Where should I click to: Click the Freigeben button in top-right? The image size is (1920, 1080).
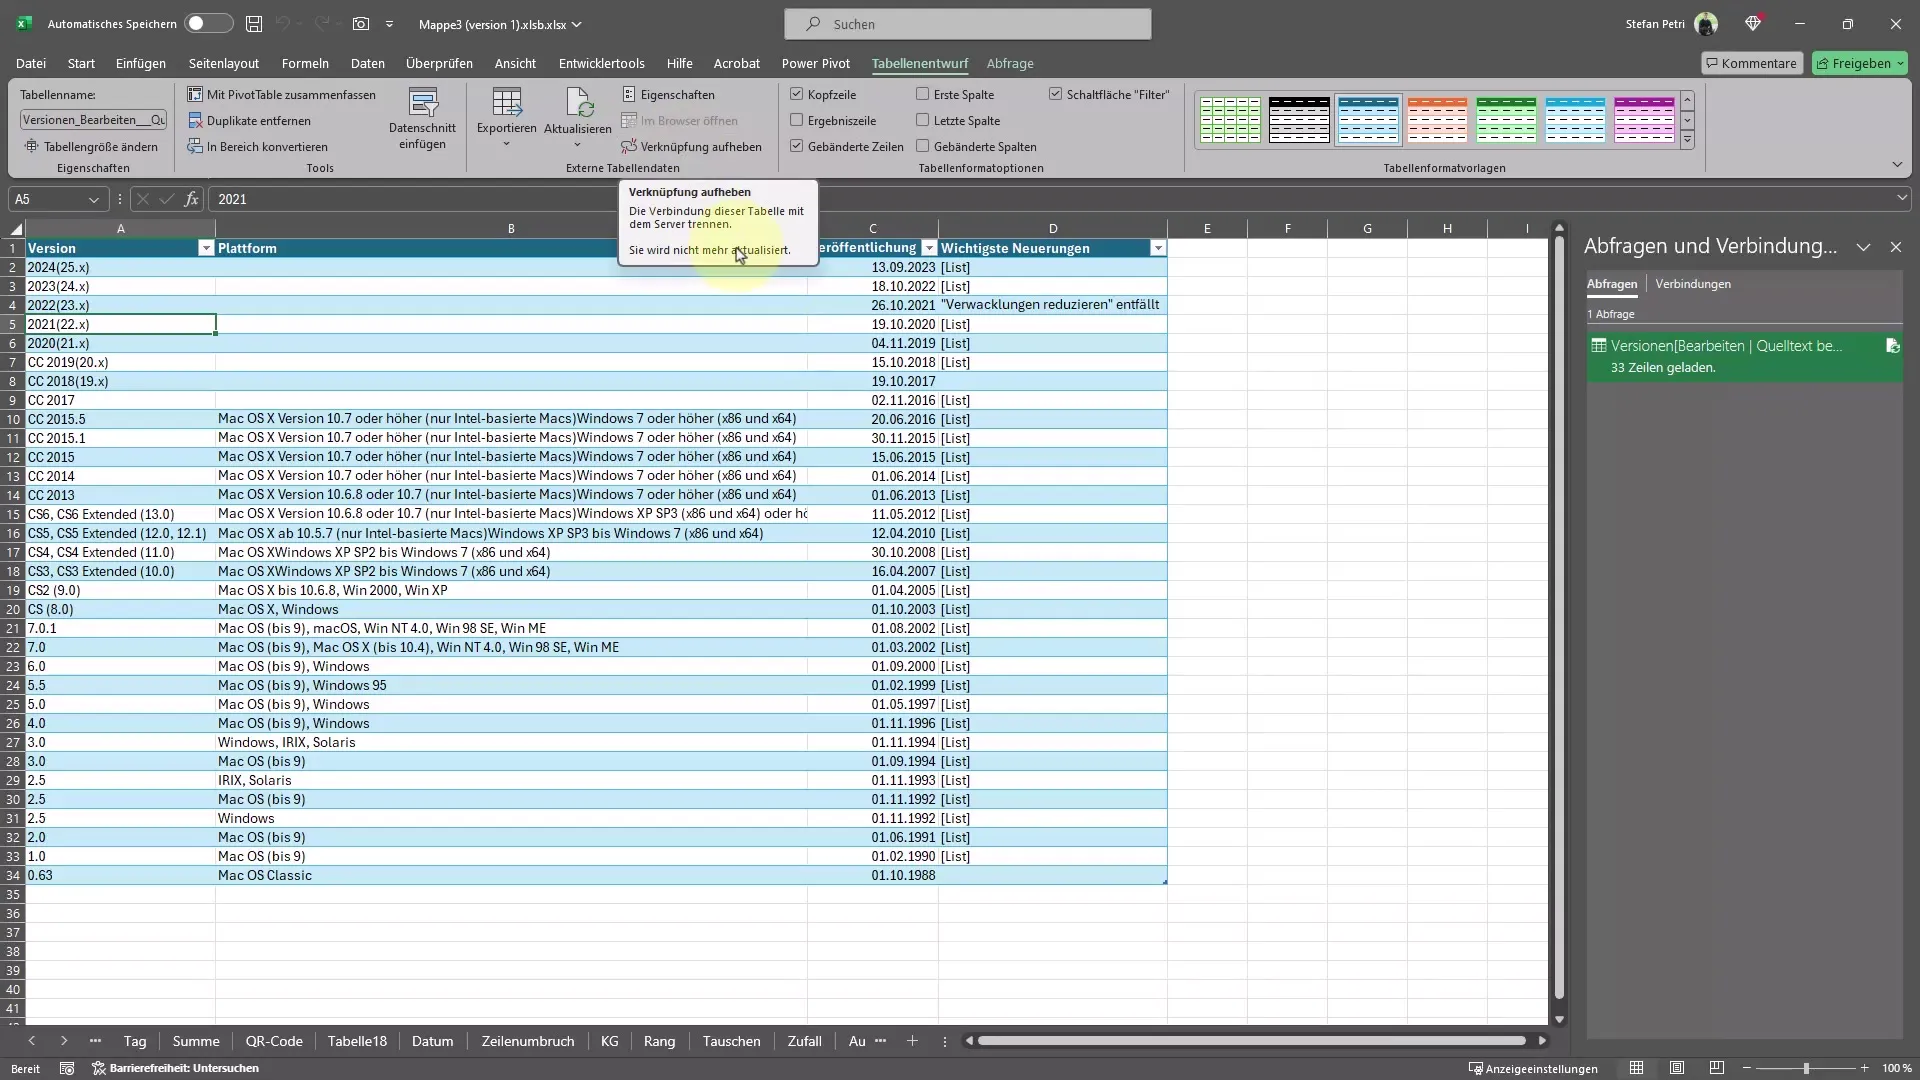pyautogui.click(x=1862, y=62)
